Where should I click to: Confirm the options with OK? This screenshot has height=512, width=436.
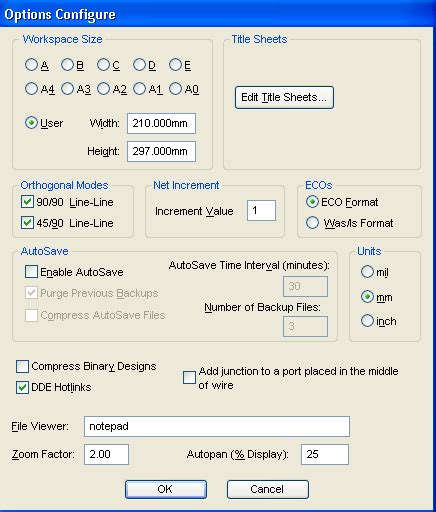pos(166,489)
